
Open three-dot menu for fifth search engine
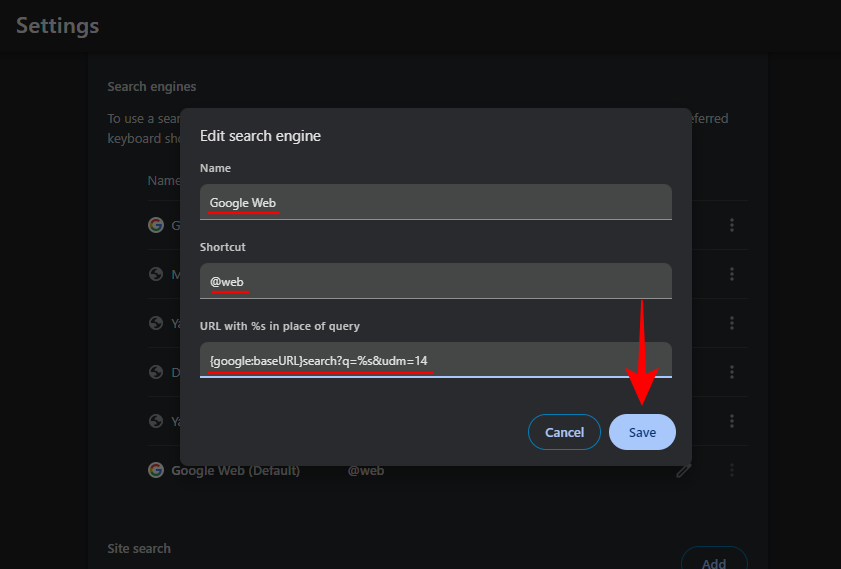[732, 421]
